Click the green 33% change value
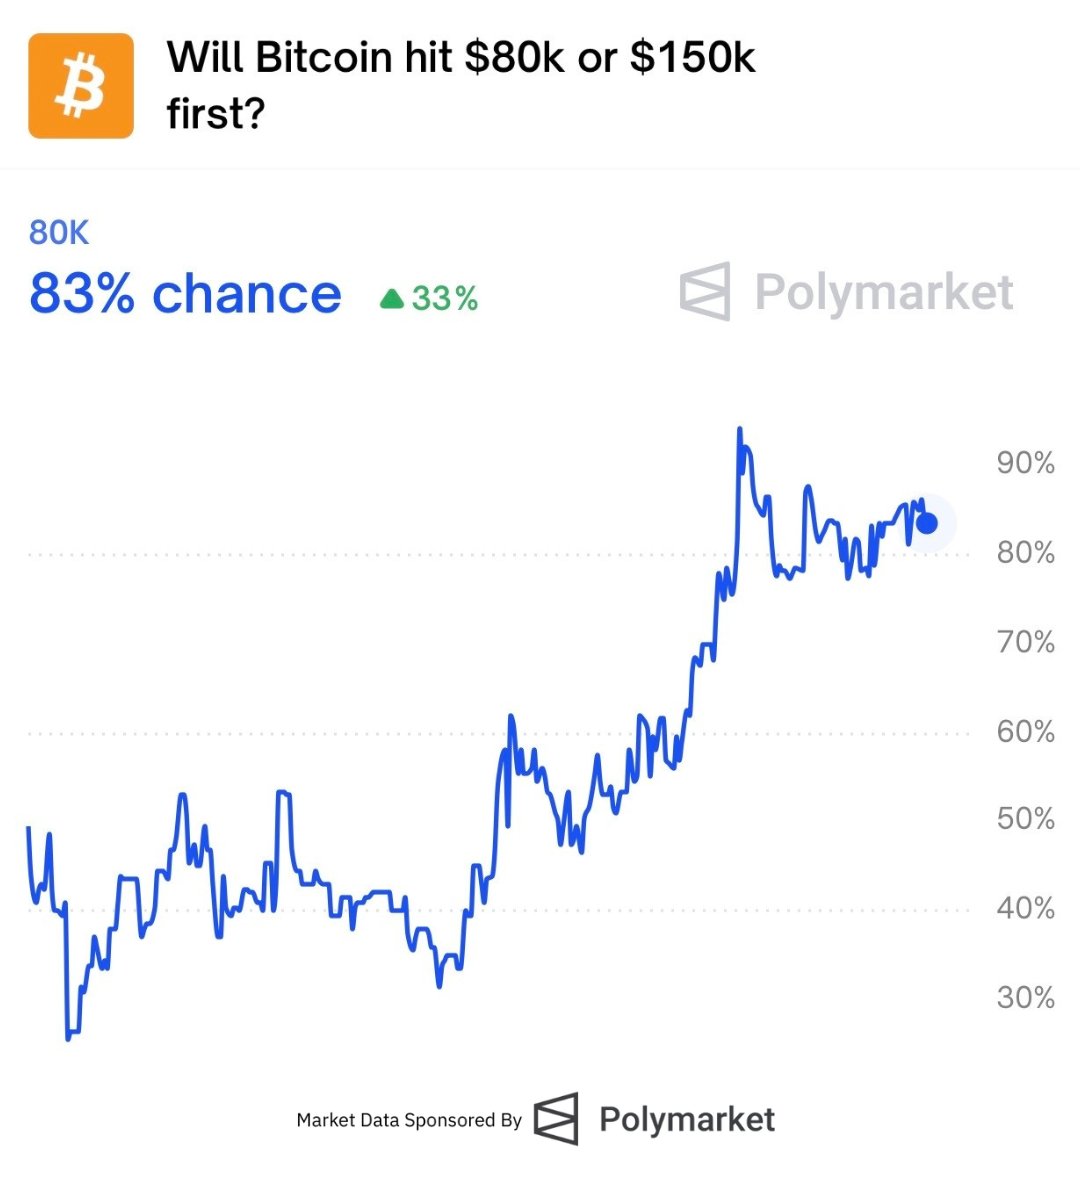 [x=445, y=298]
